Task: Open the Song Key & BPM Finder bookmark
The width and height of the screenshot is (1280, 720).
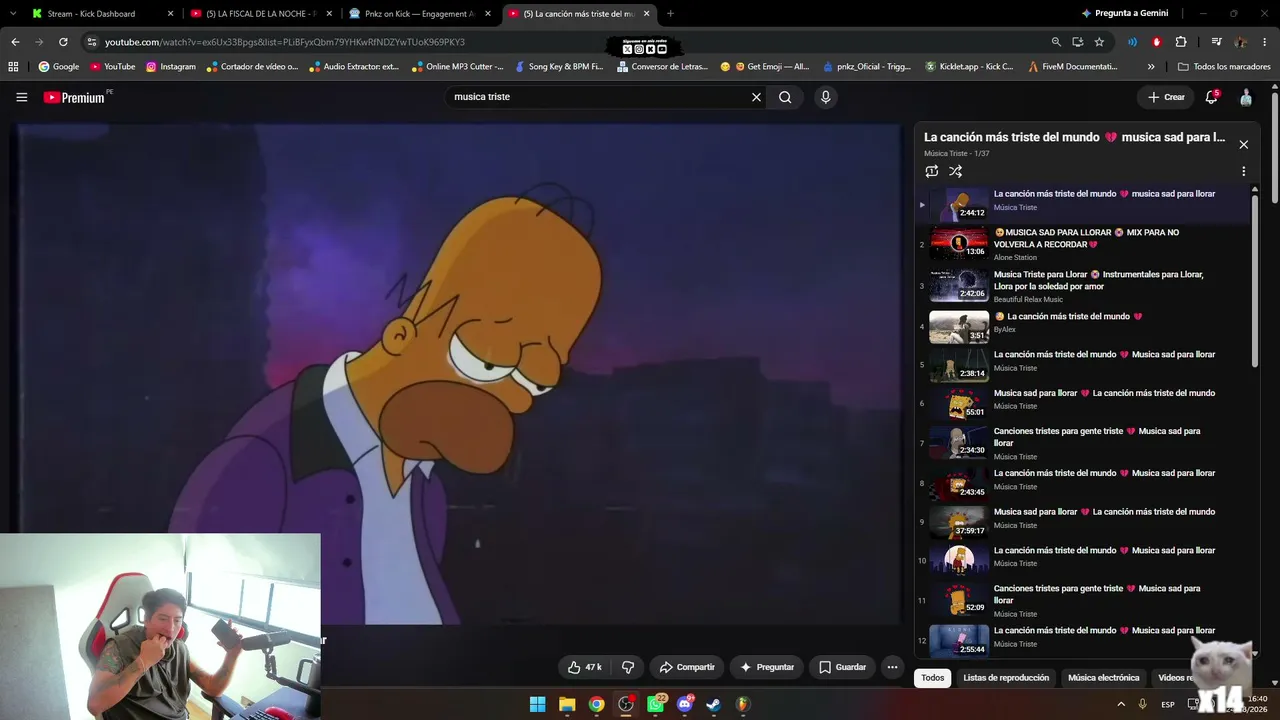Action: coord(559,67)
